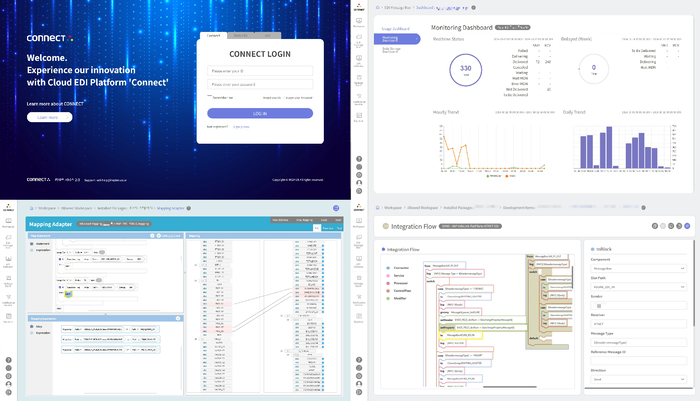Viewport: 700px width, 401px height.
Task: Follow the Sign up now link
Action: [x=241, y=127]
